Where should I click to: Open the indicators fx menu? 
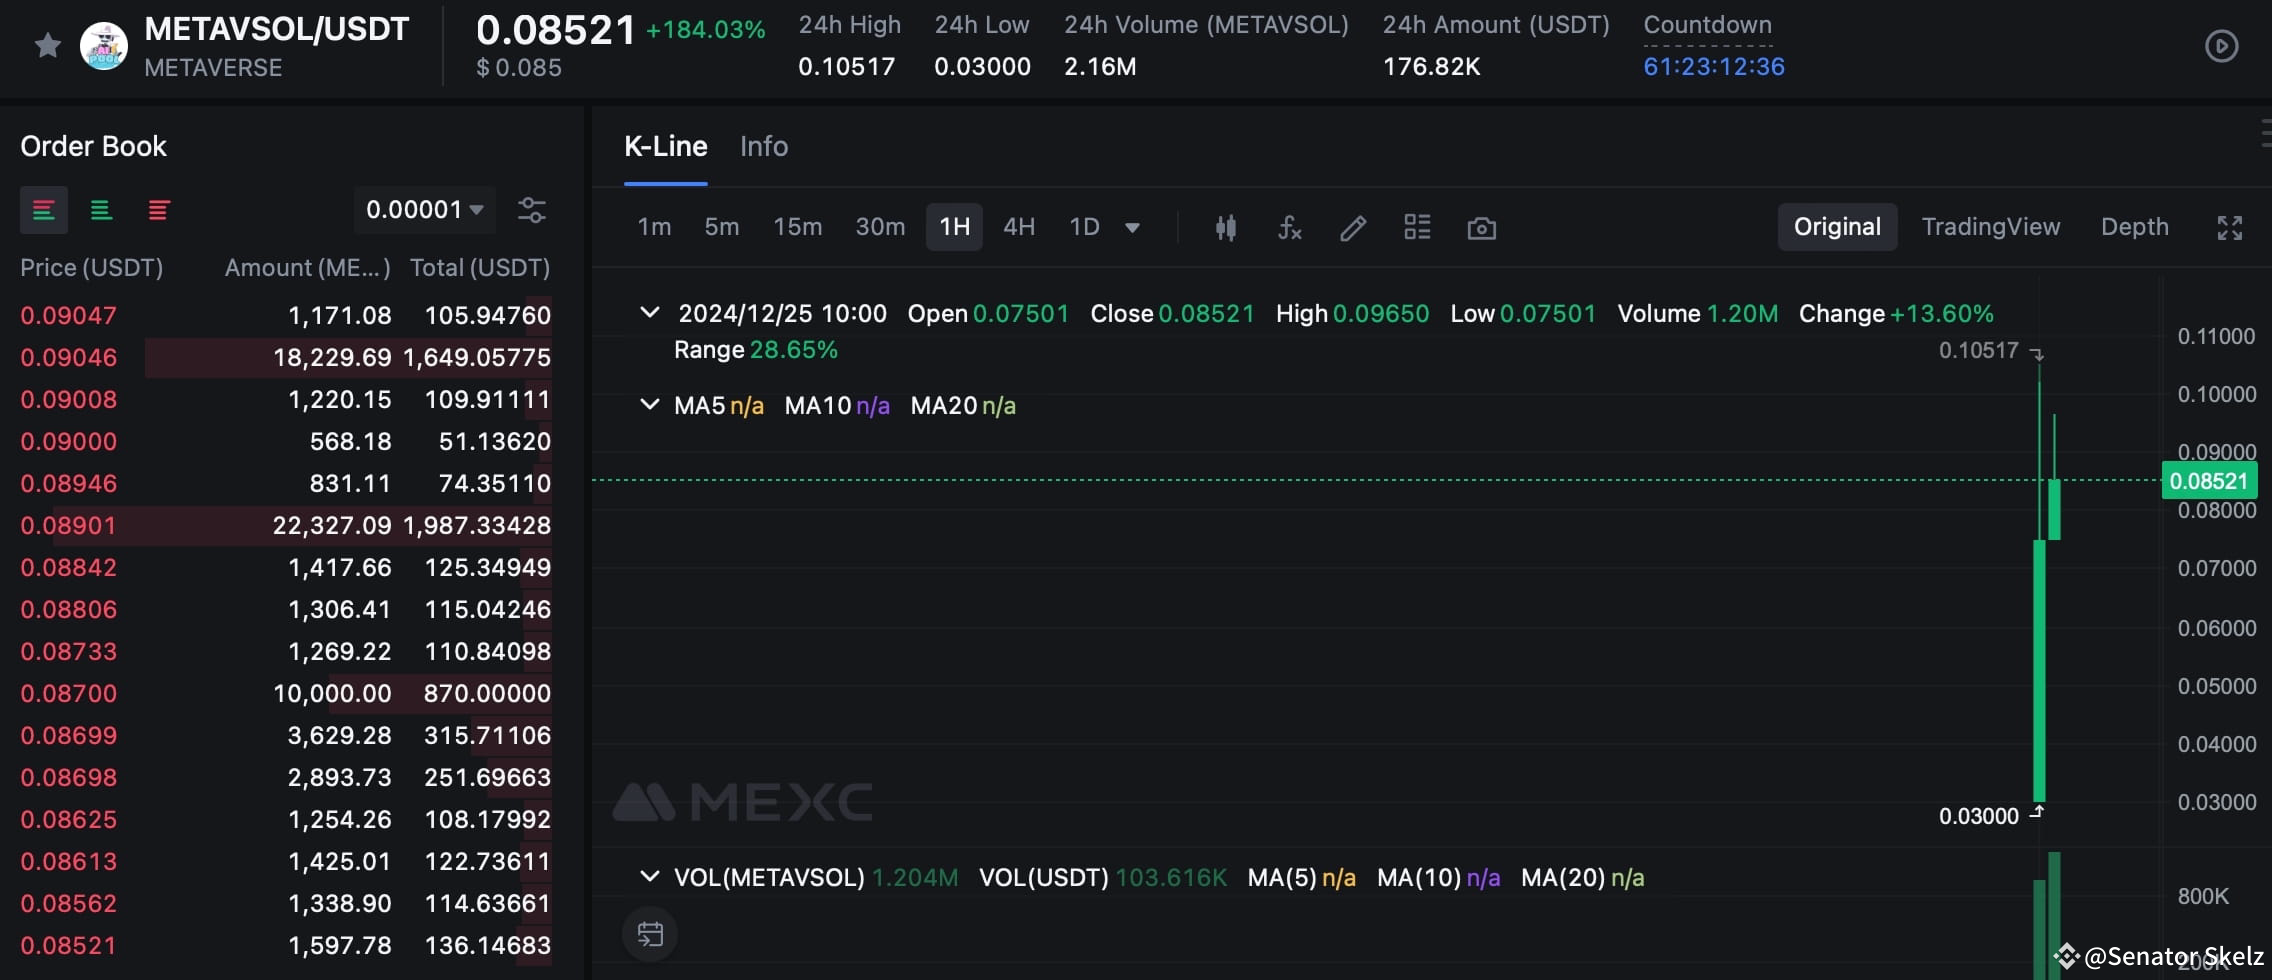pos(1290,228)
